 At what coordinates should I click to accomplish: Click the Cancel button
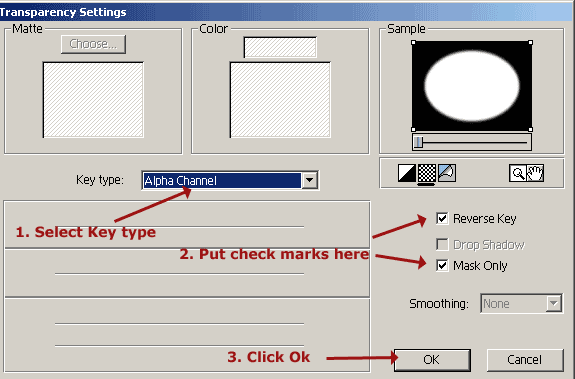[x=525, y=360]
